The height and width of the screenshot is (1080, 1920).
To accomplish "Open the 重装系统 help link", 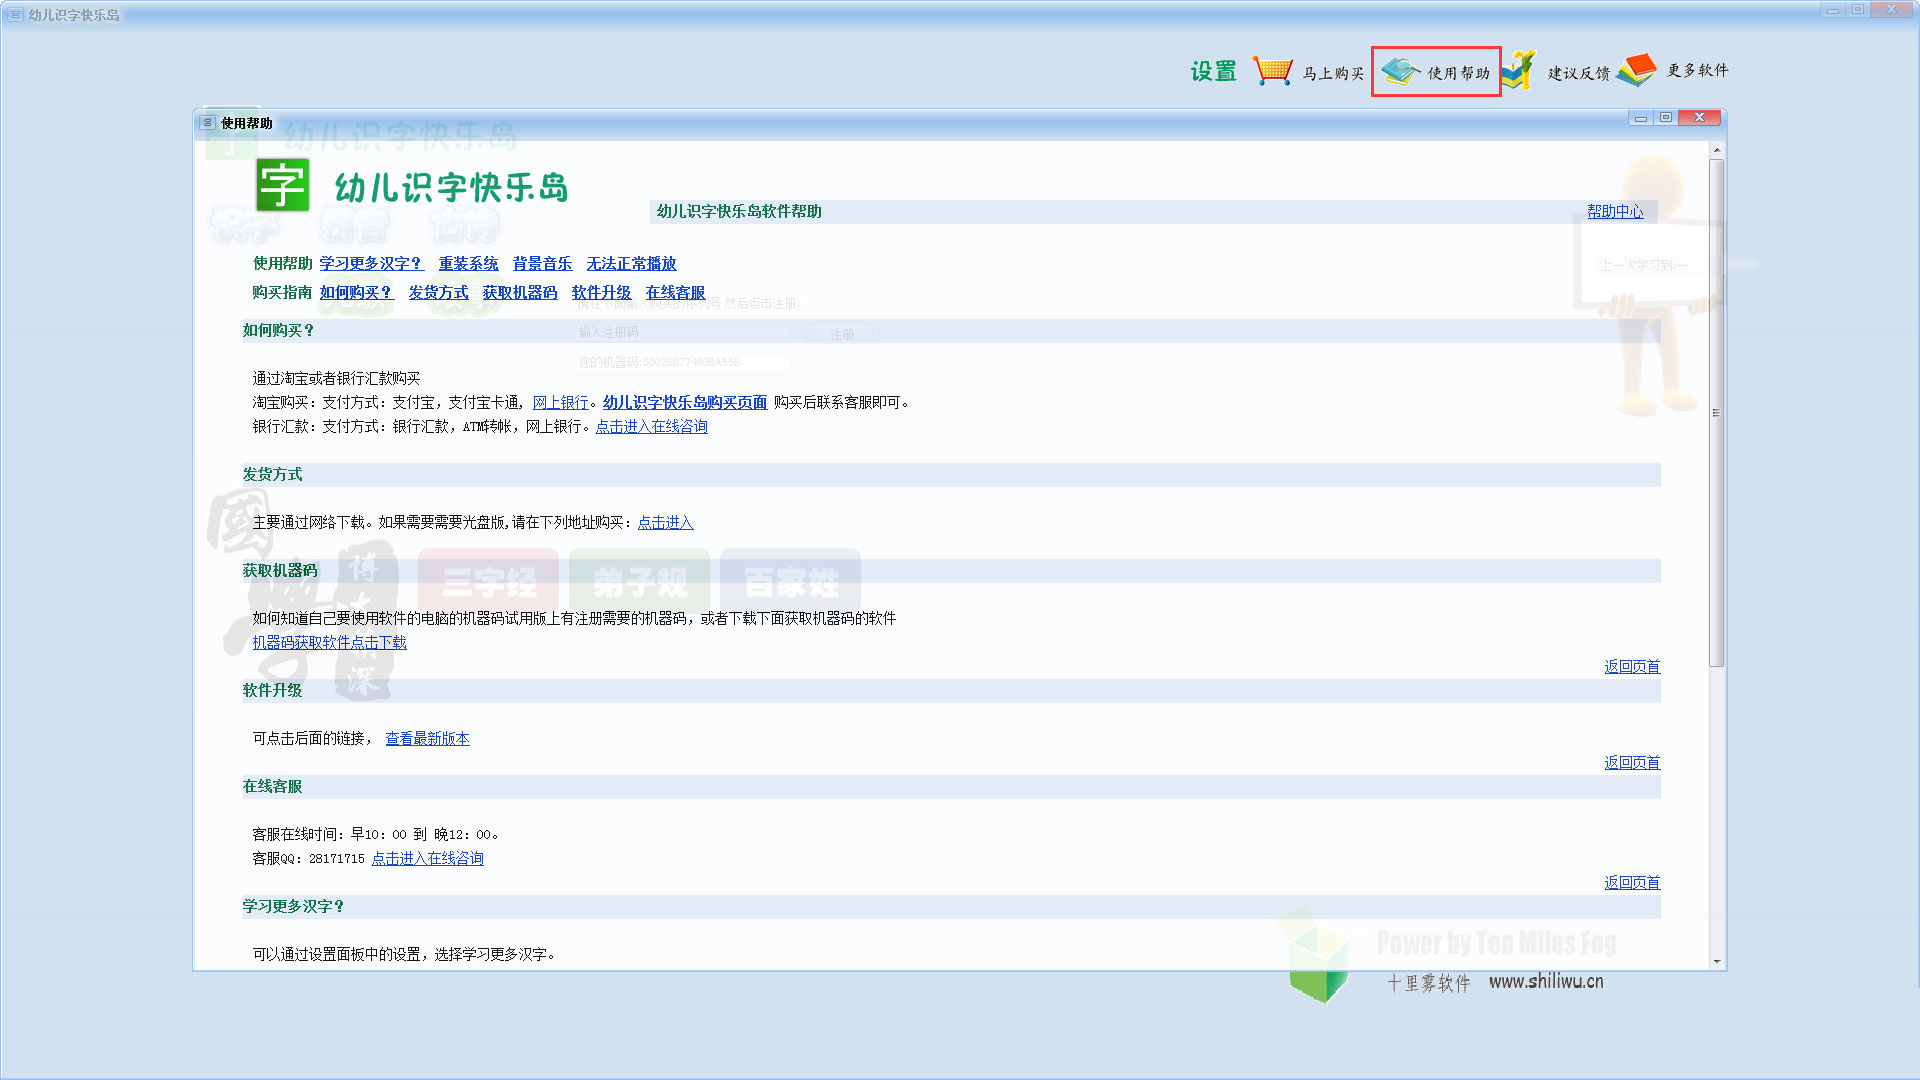I will coord(468,263).
